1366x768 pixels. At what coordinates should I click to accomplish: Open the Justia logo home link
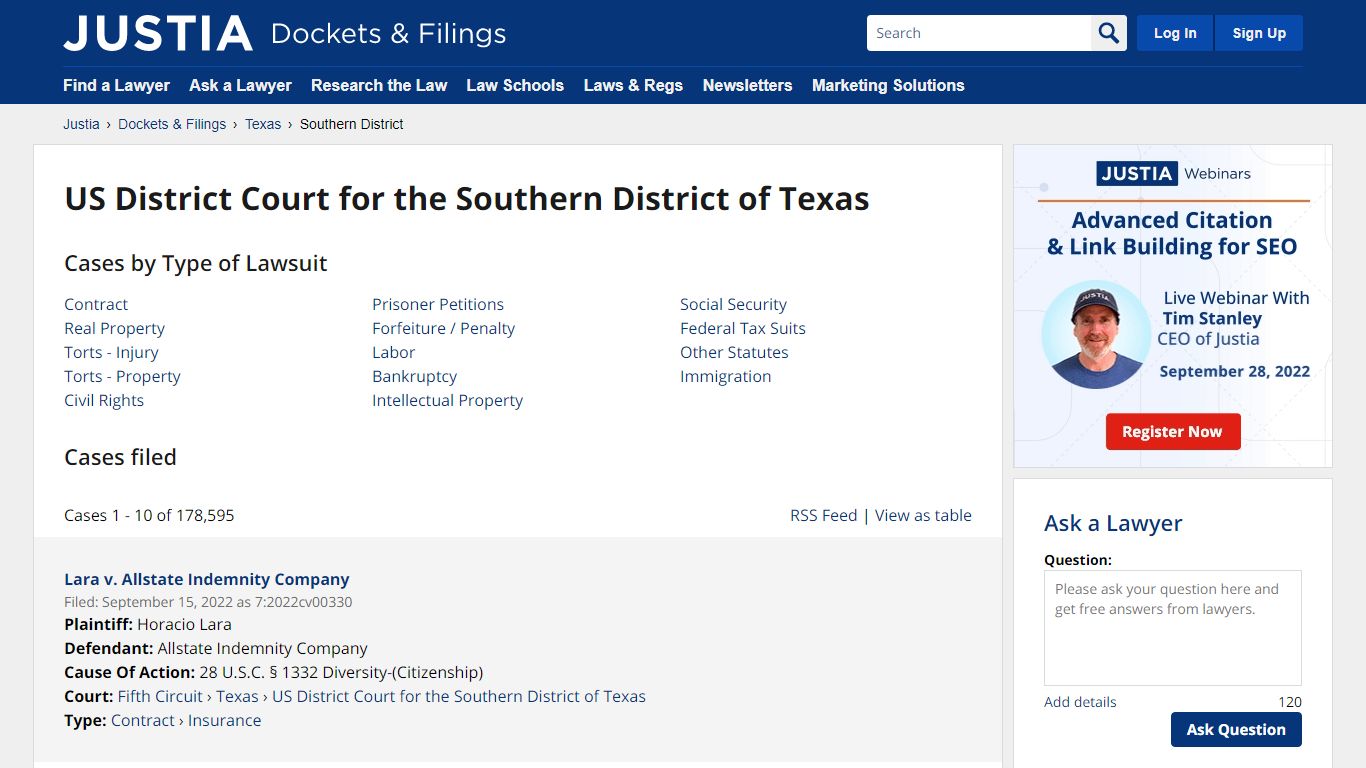point(158,33)
